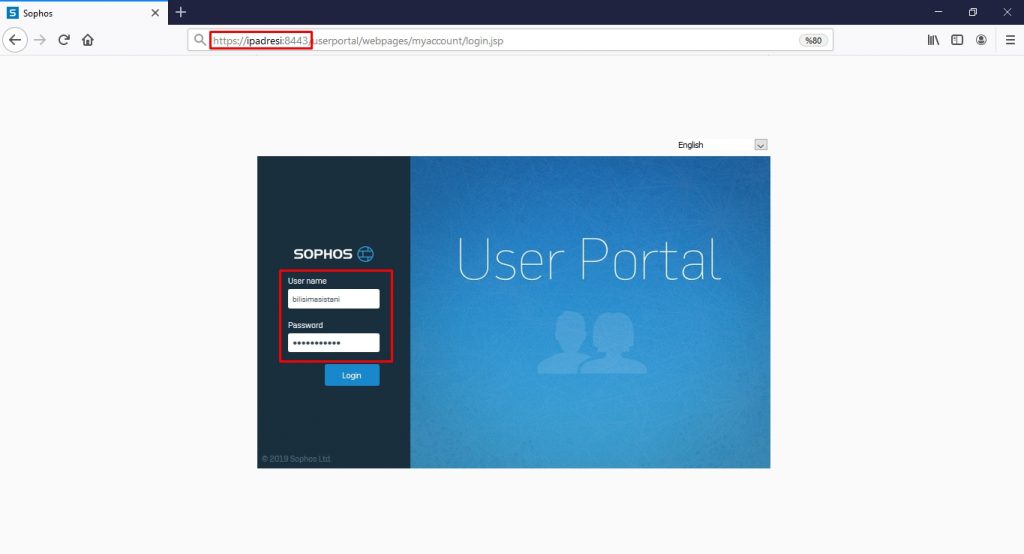
Task: Select the Sophos browser tab
Action: click(x=84, y=12)
